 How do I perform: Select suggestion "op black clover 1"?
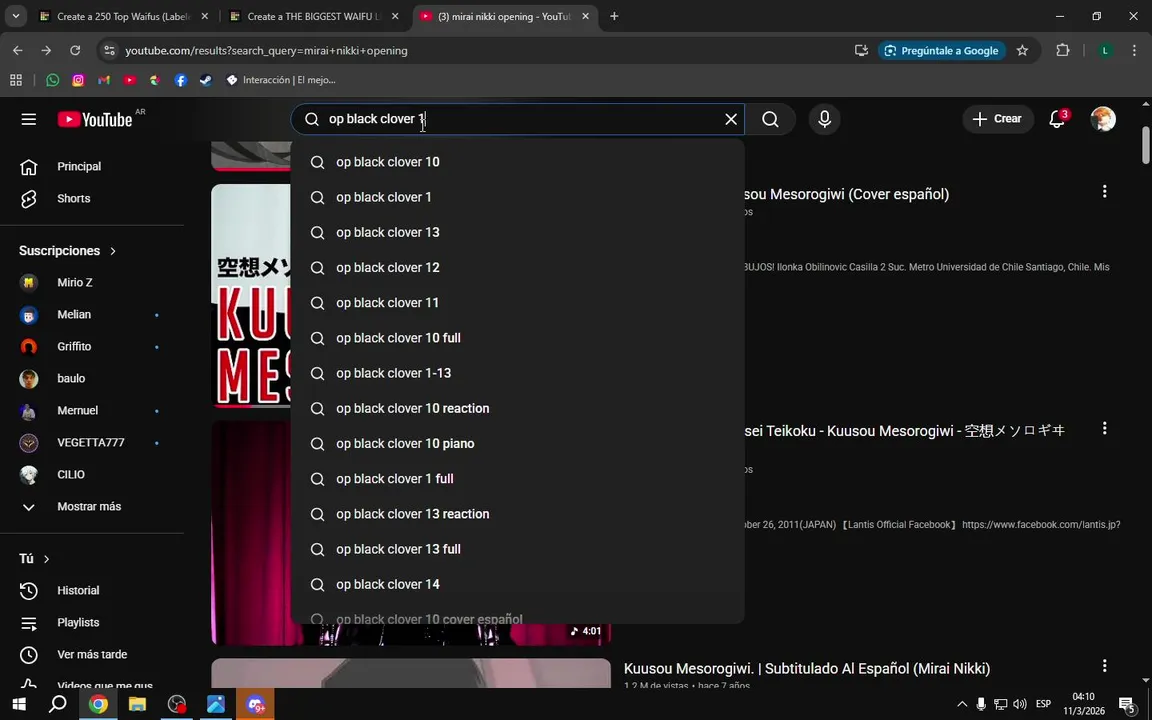coord(517,197)
